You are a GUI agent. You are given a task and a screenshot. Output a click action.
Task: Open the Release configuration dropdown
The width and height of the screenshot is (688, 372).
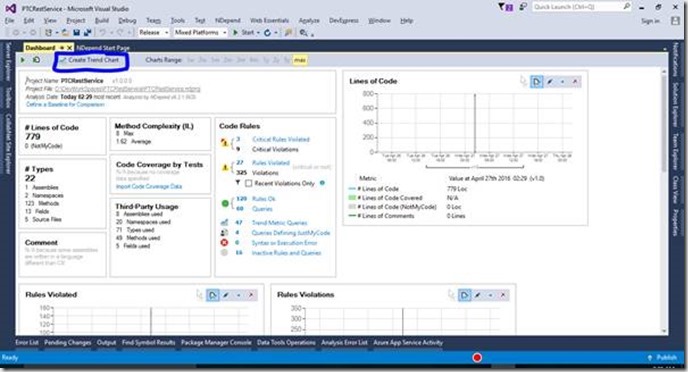(154, 32)
